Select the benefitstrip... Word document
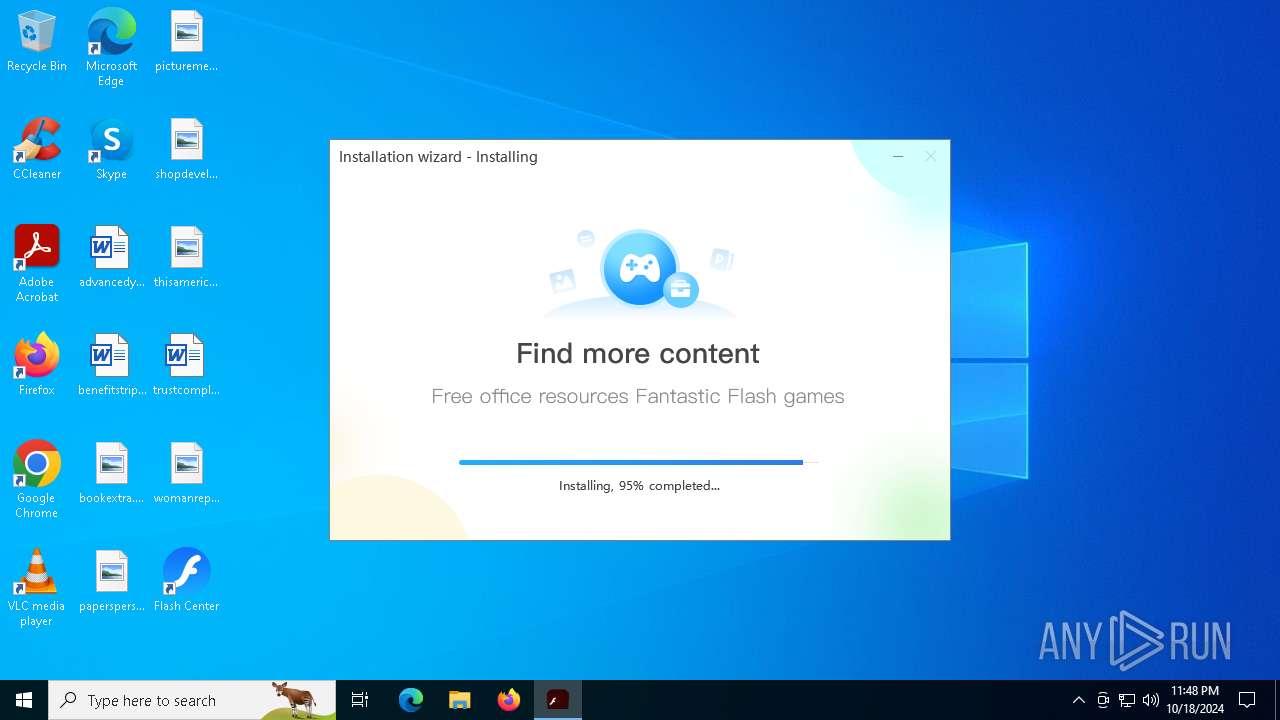The height and width of the screenshot is (720, 1280). click(111, 366)
